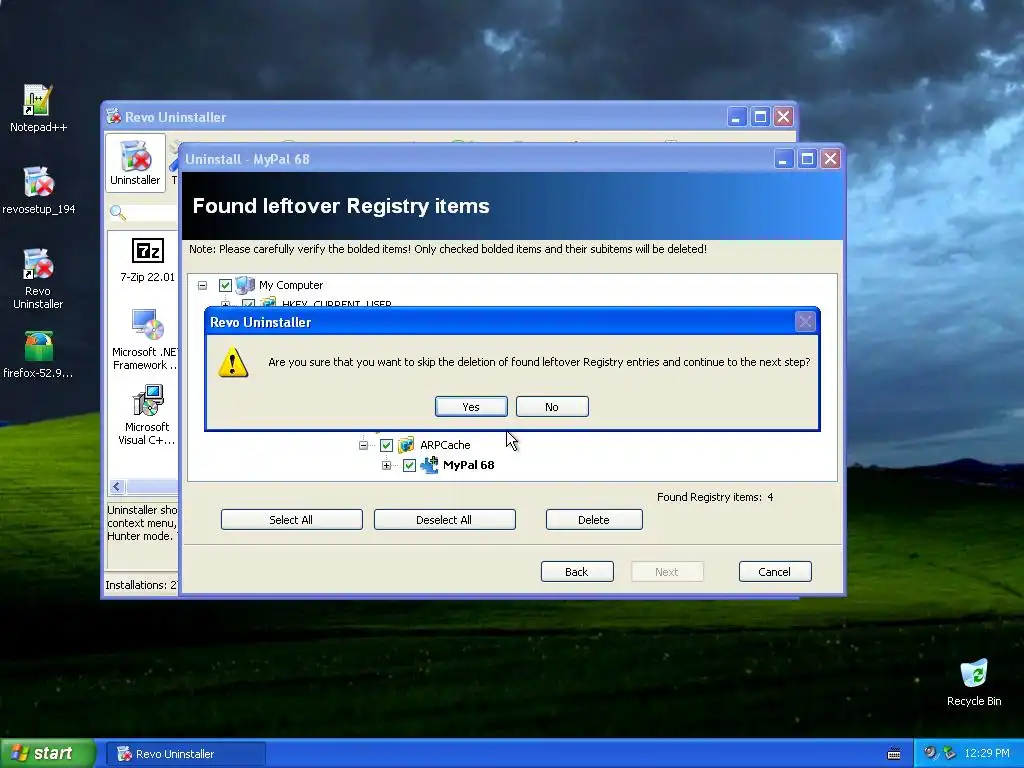The height and width of the screenshot is (768, 1024).
Task: Maximize the main Revo Uninstaller window
Action: coord(760,117)
